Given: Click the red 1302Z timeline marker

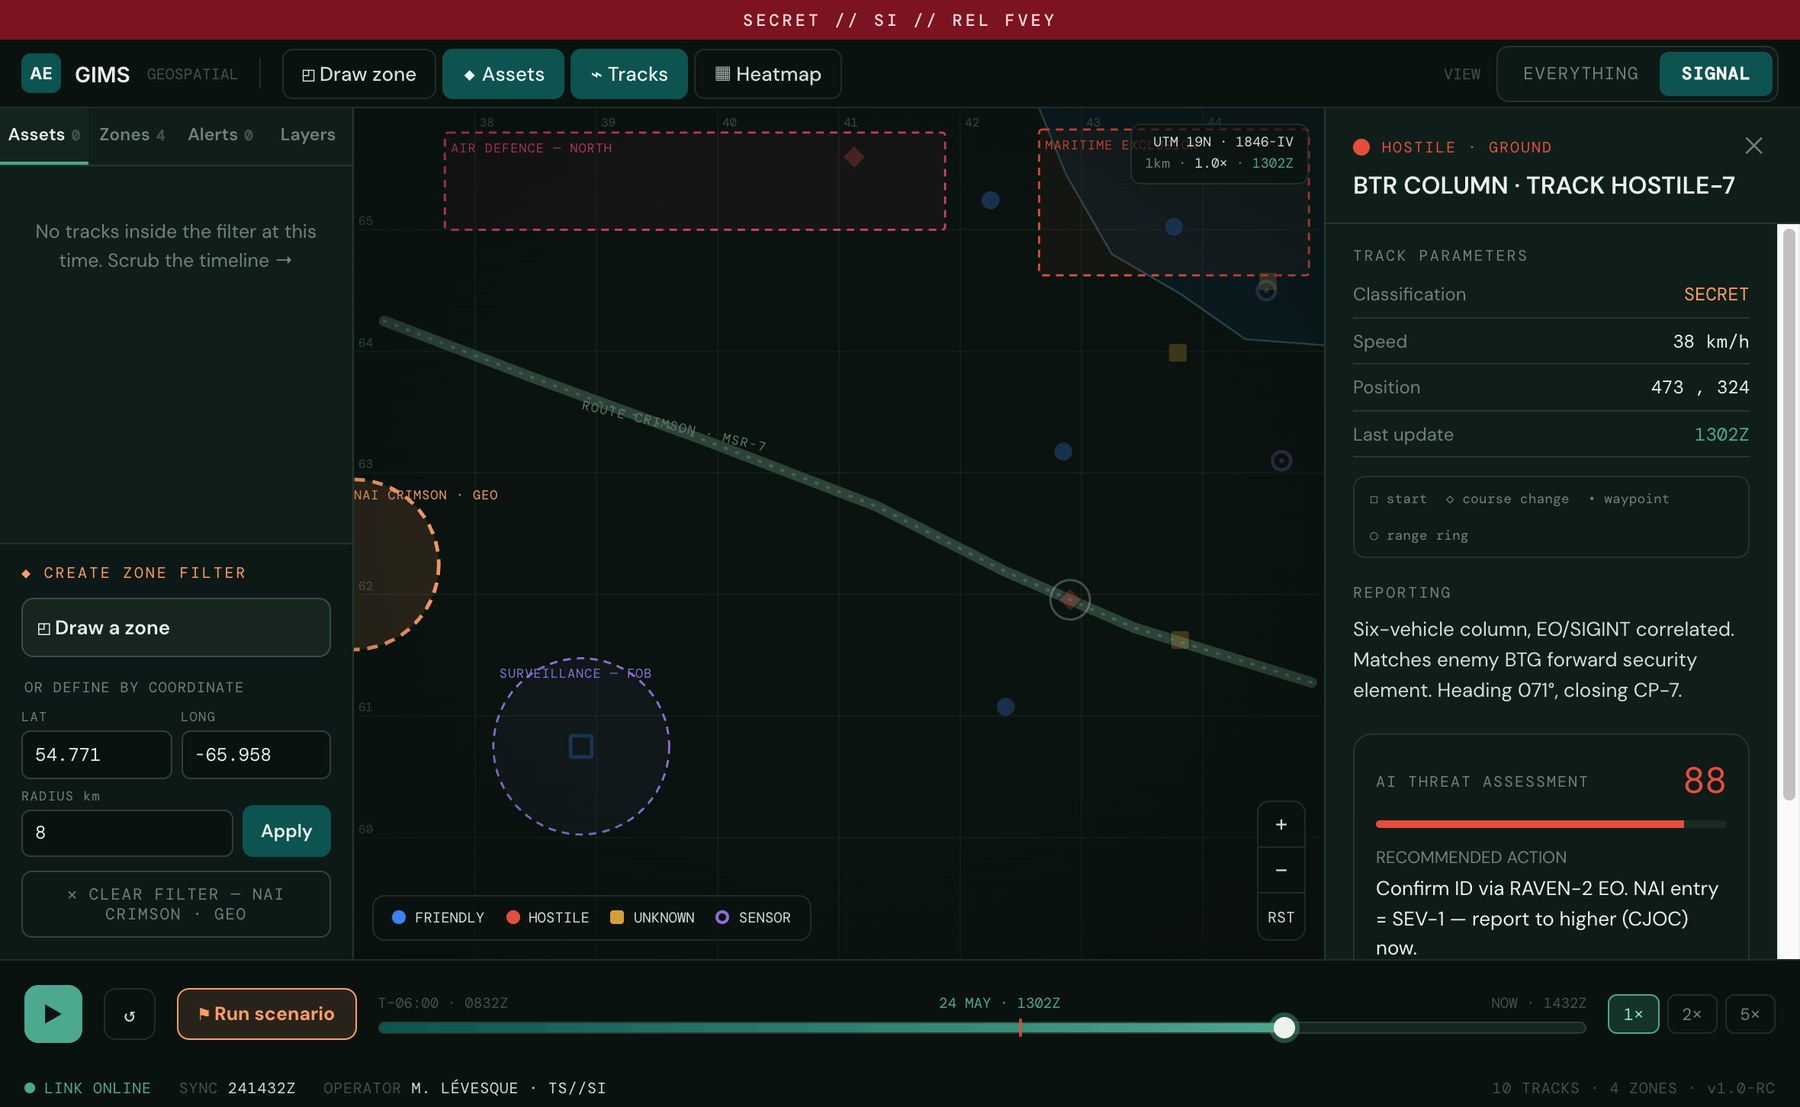Looking at the screenshot, I should (x=1020, y=1027).
